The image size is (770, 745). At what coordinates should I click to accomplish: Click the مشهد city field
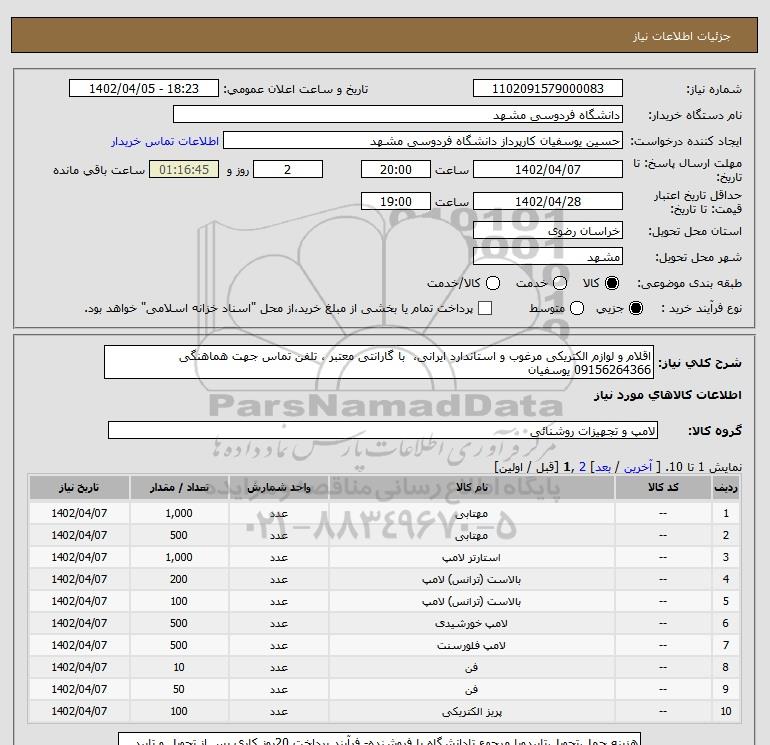pyautogui.click(x=548, y=256)
